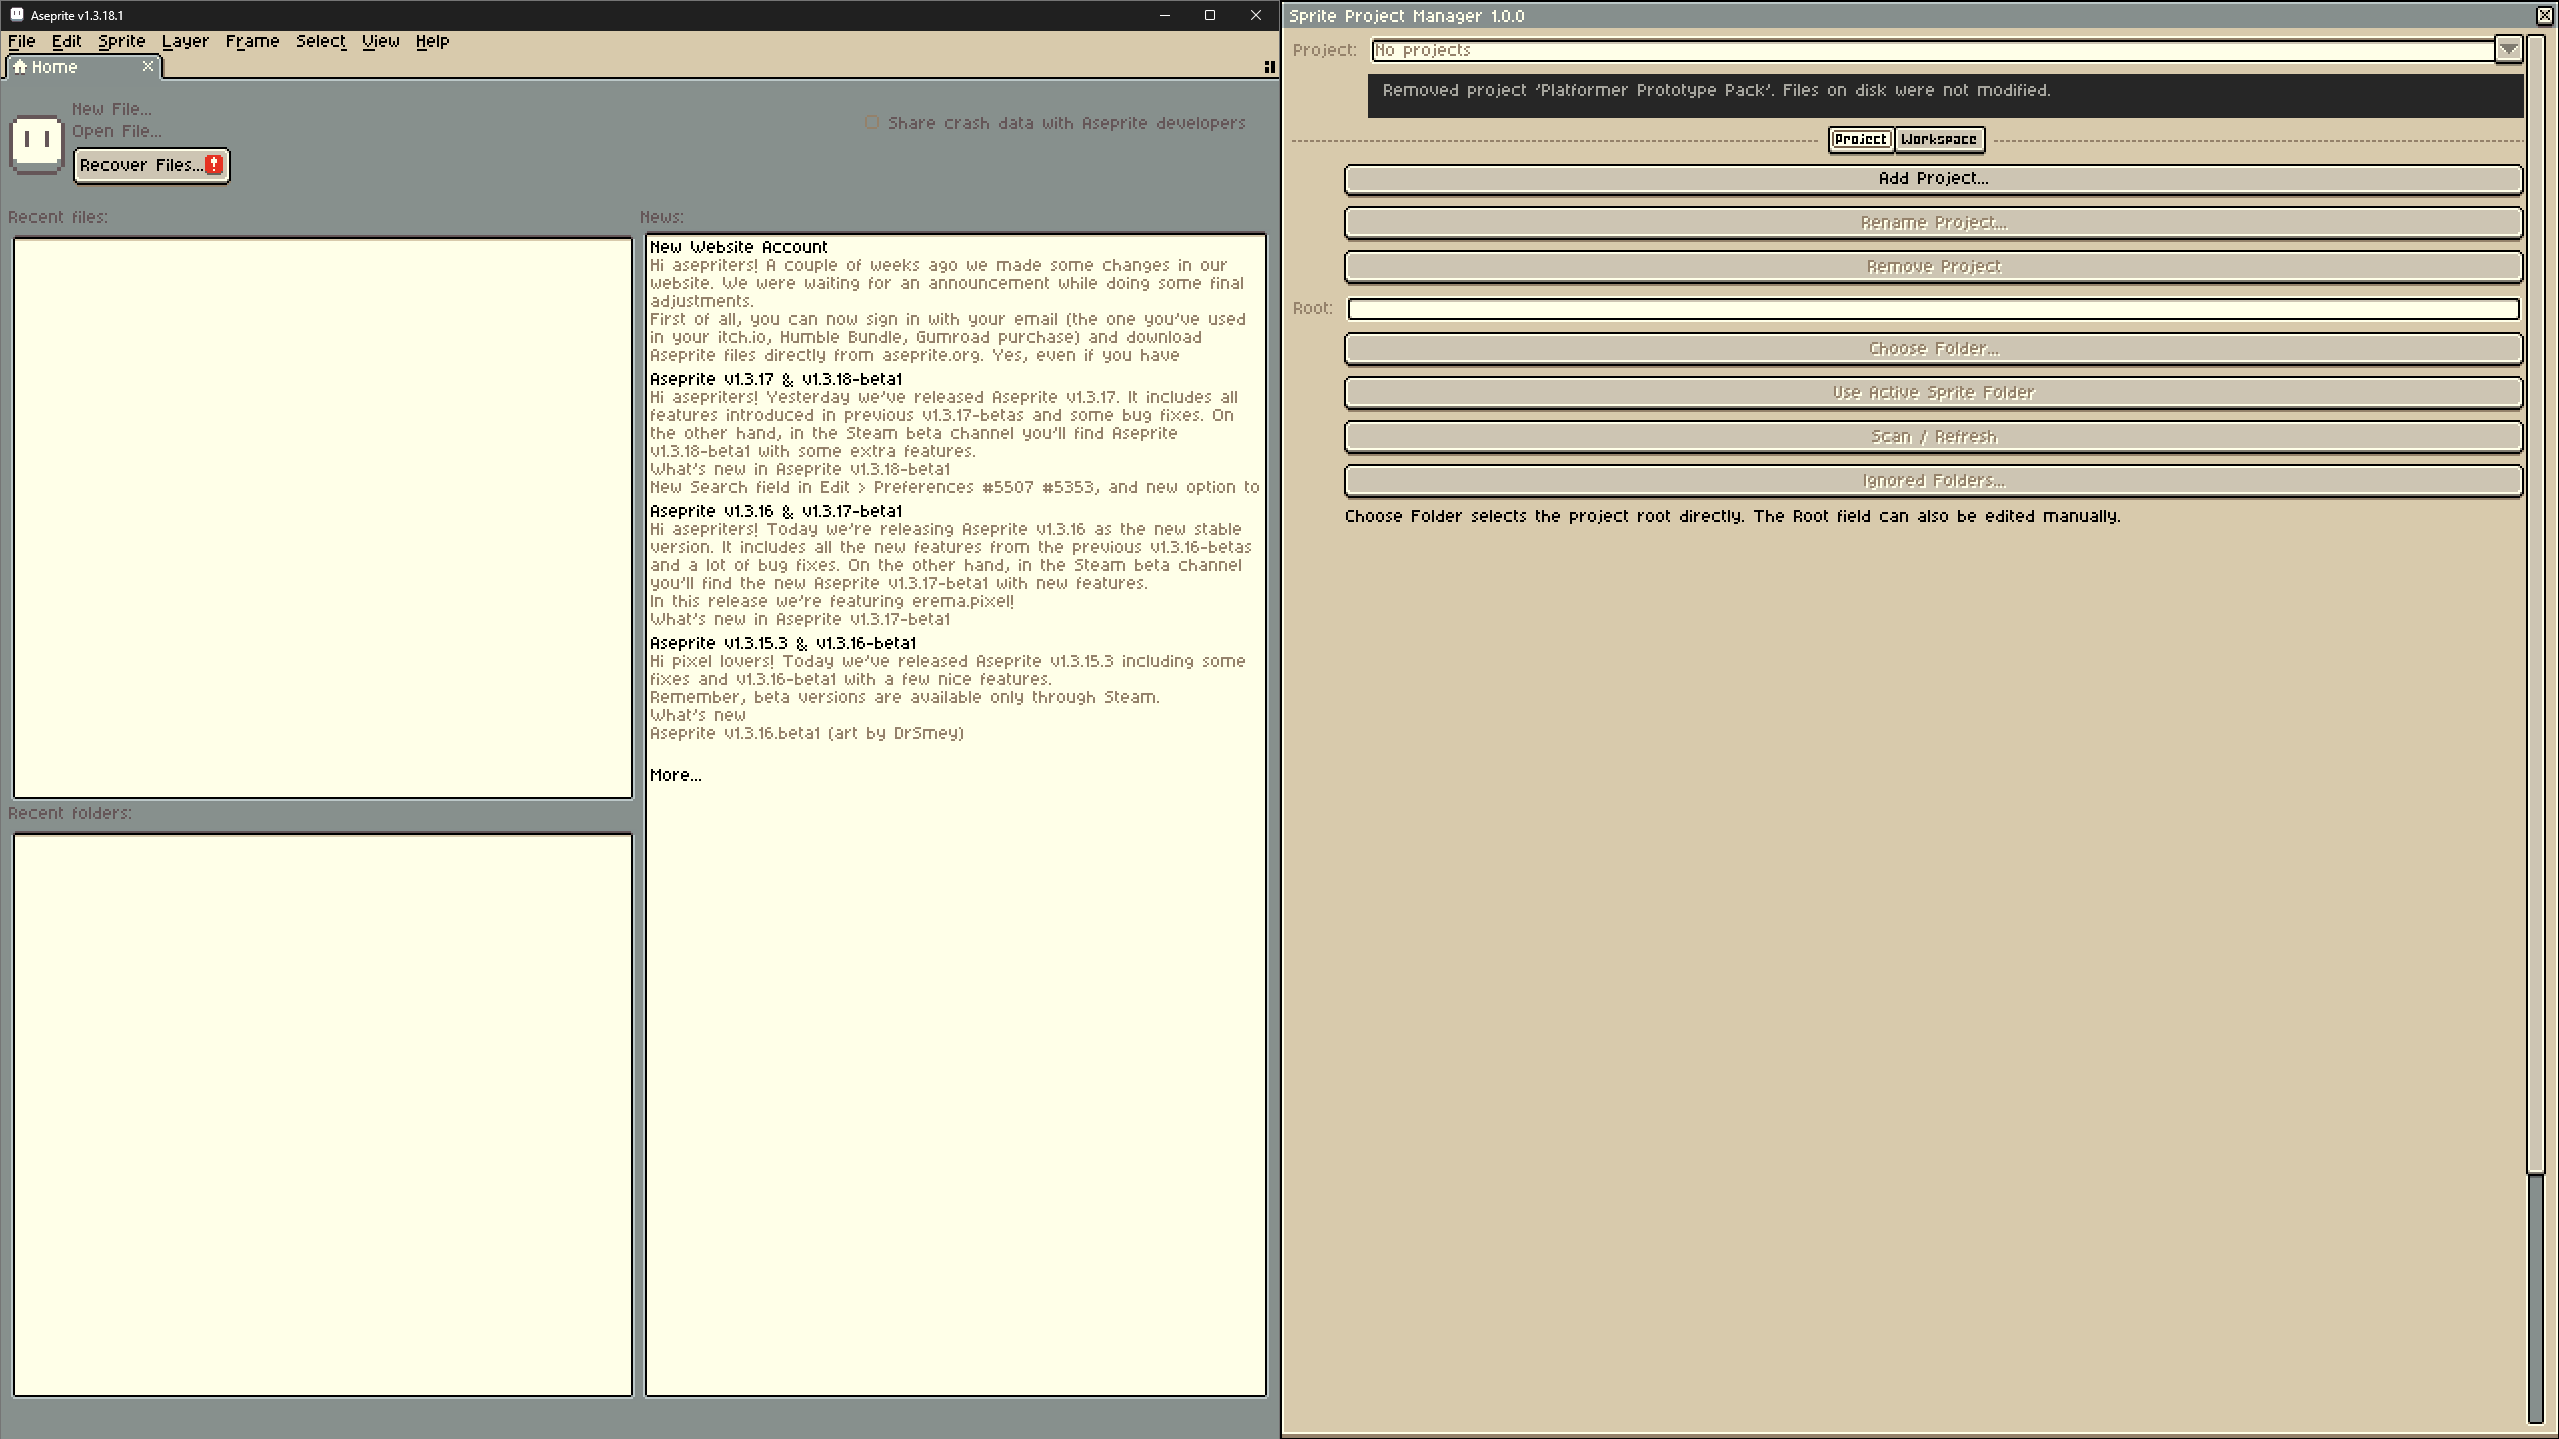Image resolution: width=2559 pixels, height=1439 pixels.
Task: Minimize the Aseprite window
Action: point(1165,15)
